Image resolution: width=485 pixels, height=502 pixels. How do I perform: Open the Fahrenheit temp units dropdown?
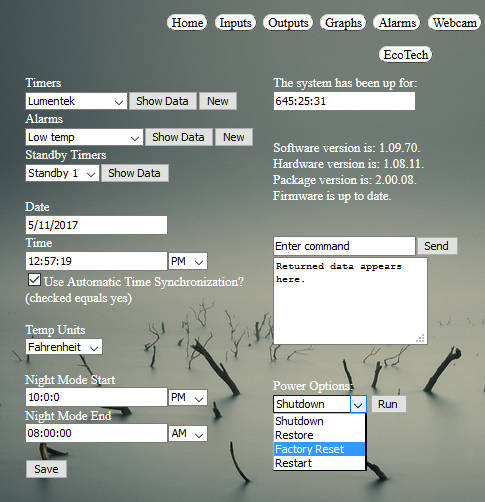point(64,347)
